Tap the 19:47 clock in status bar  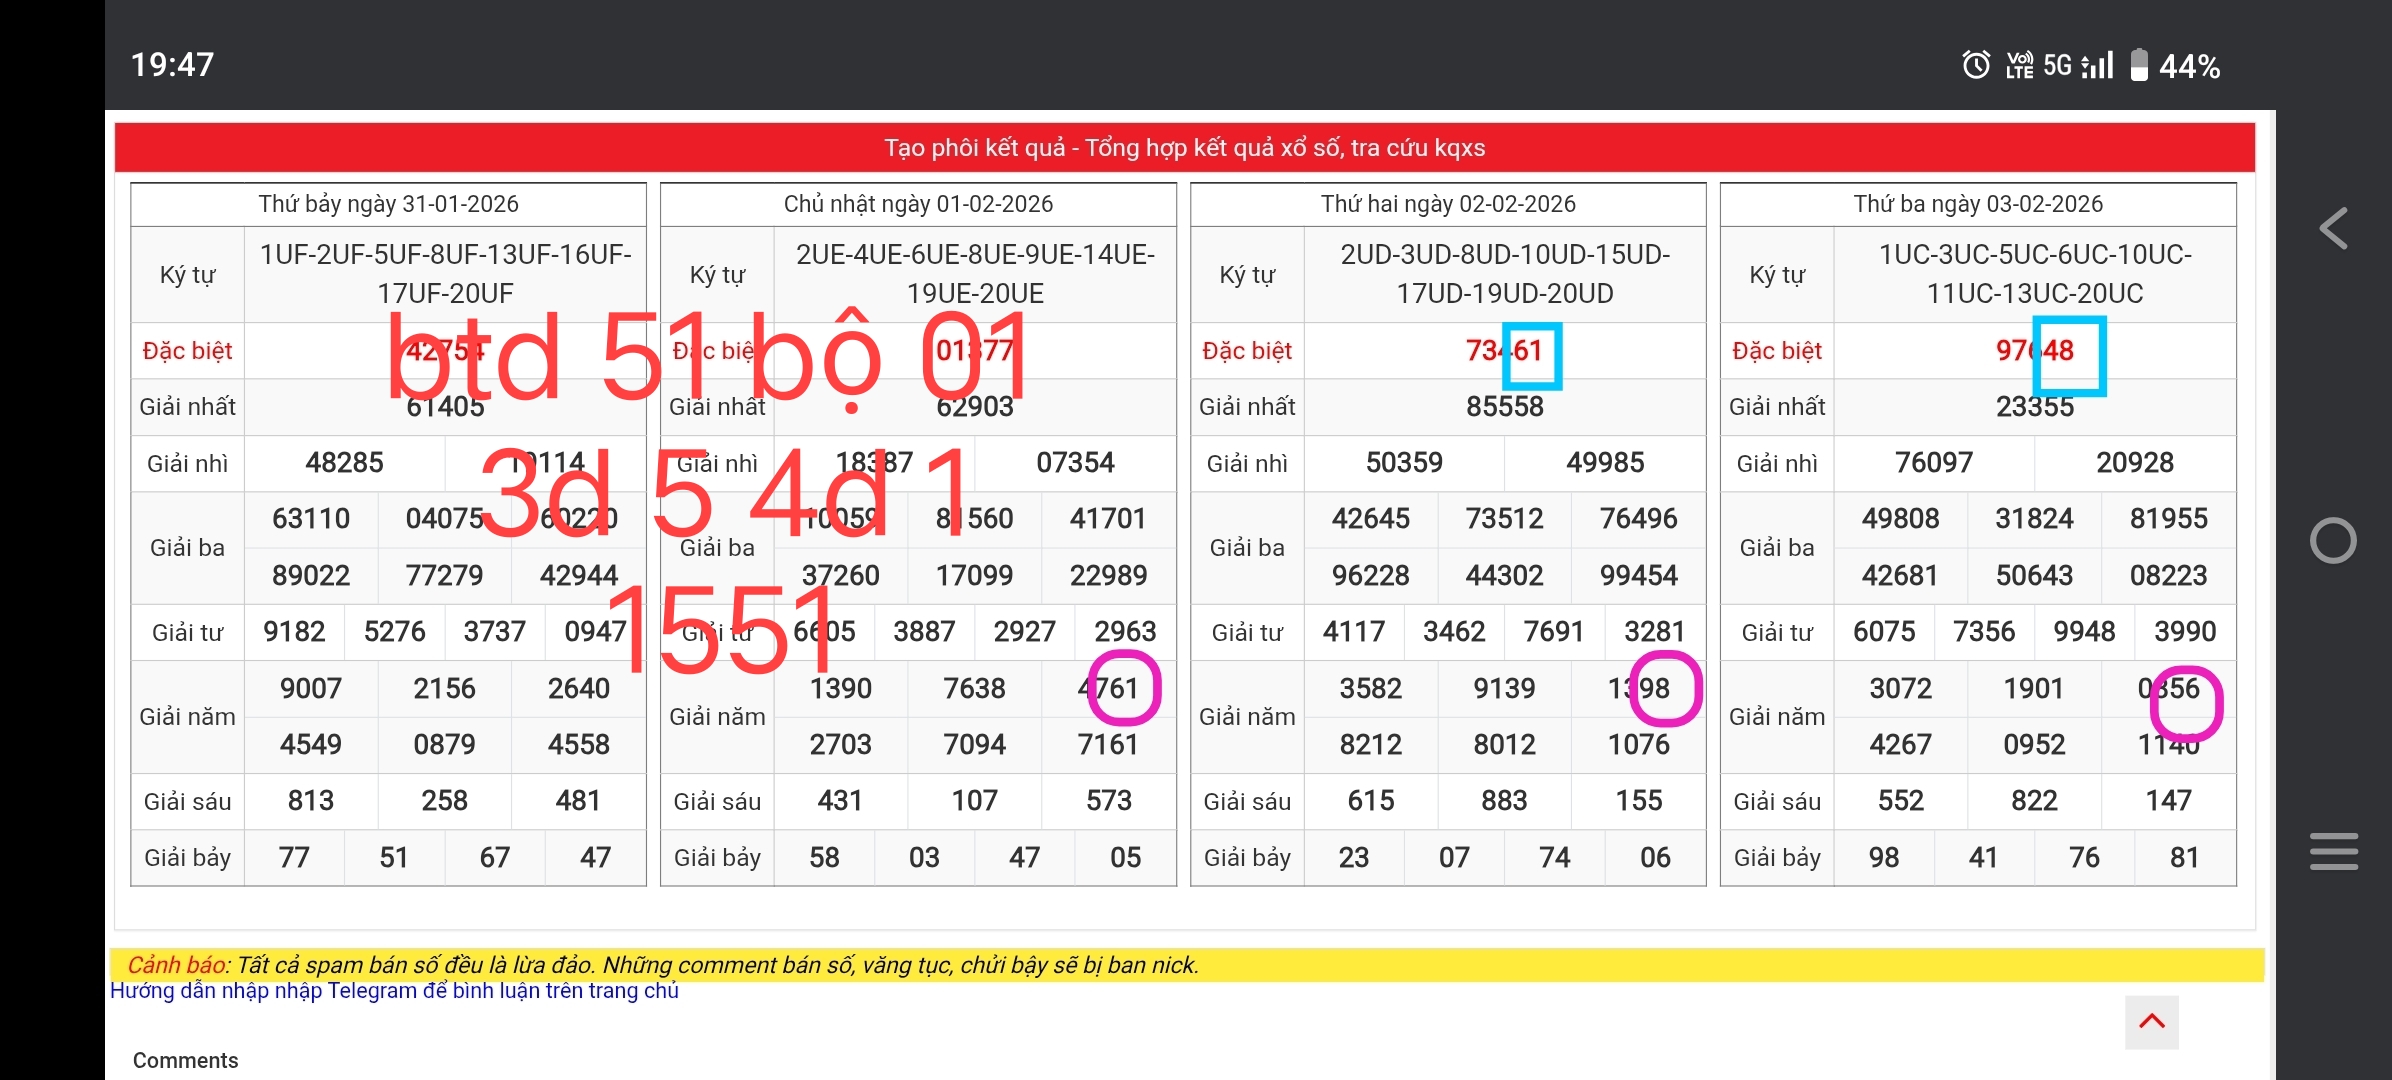[x=172, y=65]
